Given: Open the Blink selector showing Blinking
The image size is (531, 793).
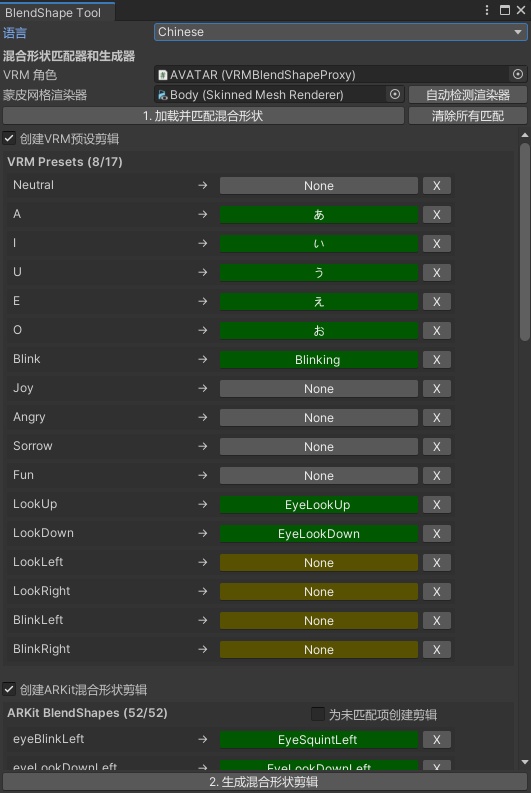Looking at the screenshot, I should point(319,360).
